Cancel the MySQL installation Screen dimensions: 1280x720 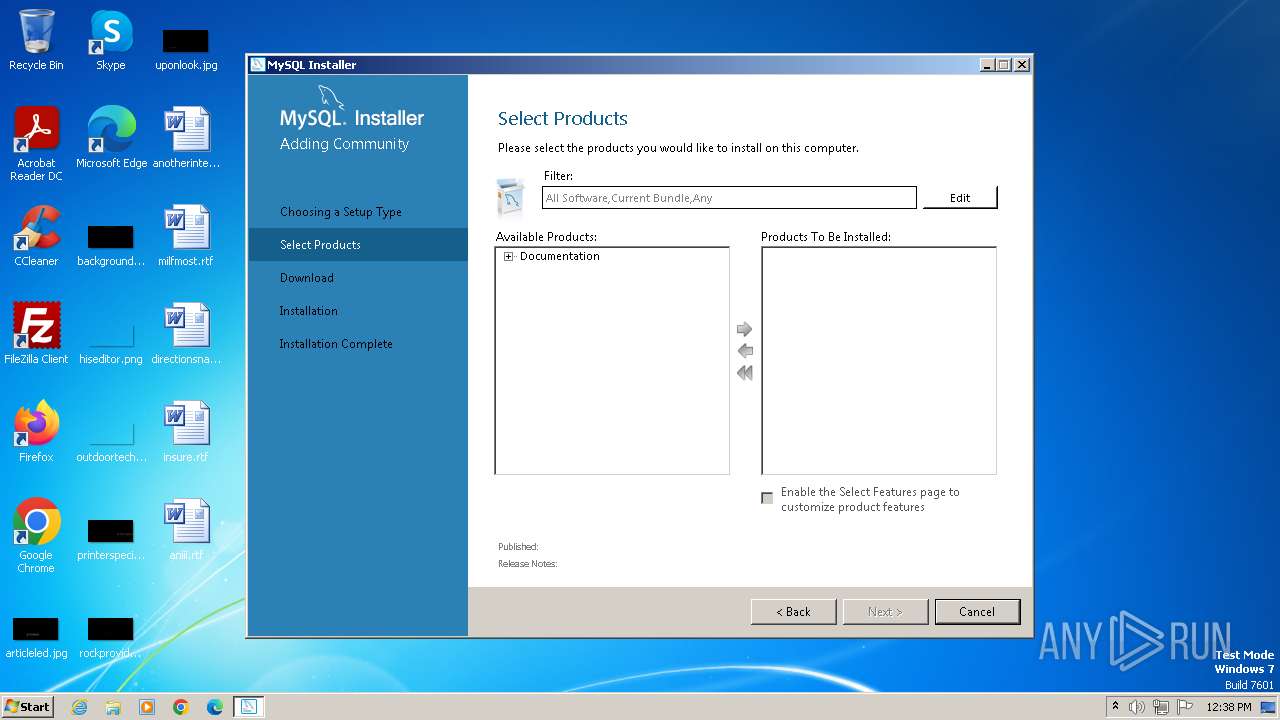[x=977, y=612]
